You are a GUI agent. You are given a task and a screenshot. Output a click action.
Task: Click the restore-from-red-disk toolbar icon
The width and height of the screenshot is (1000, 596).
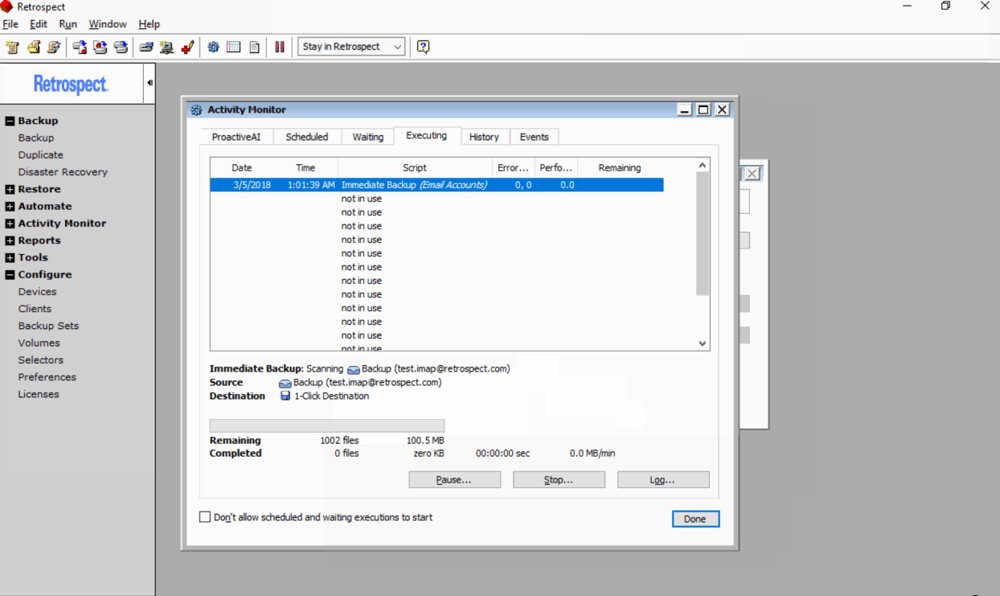click(x=100, y=47)
